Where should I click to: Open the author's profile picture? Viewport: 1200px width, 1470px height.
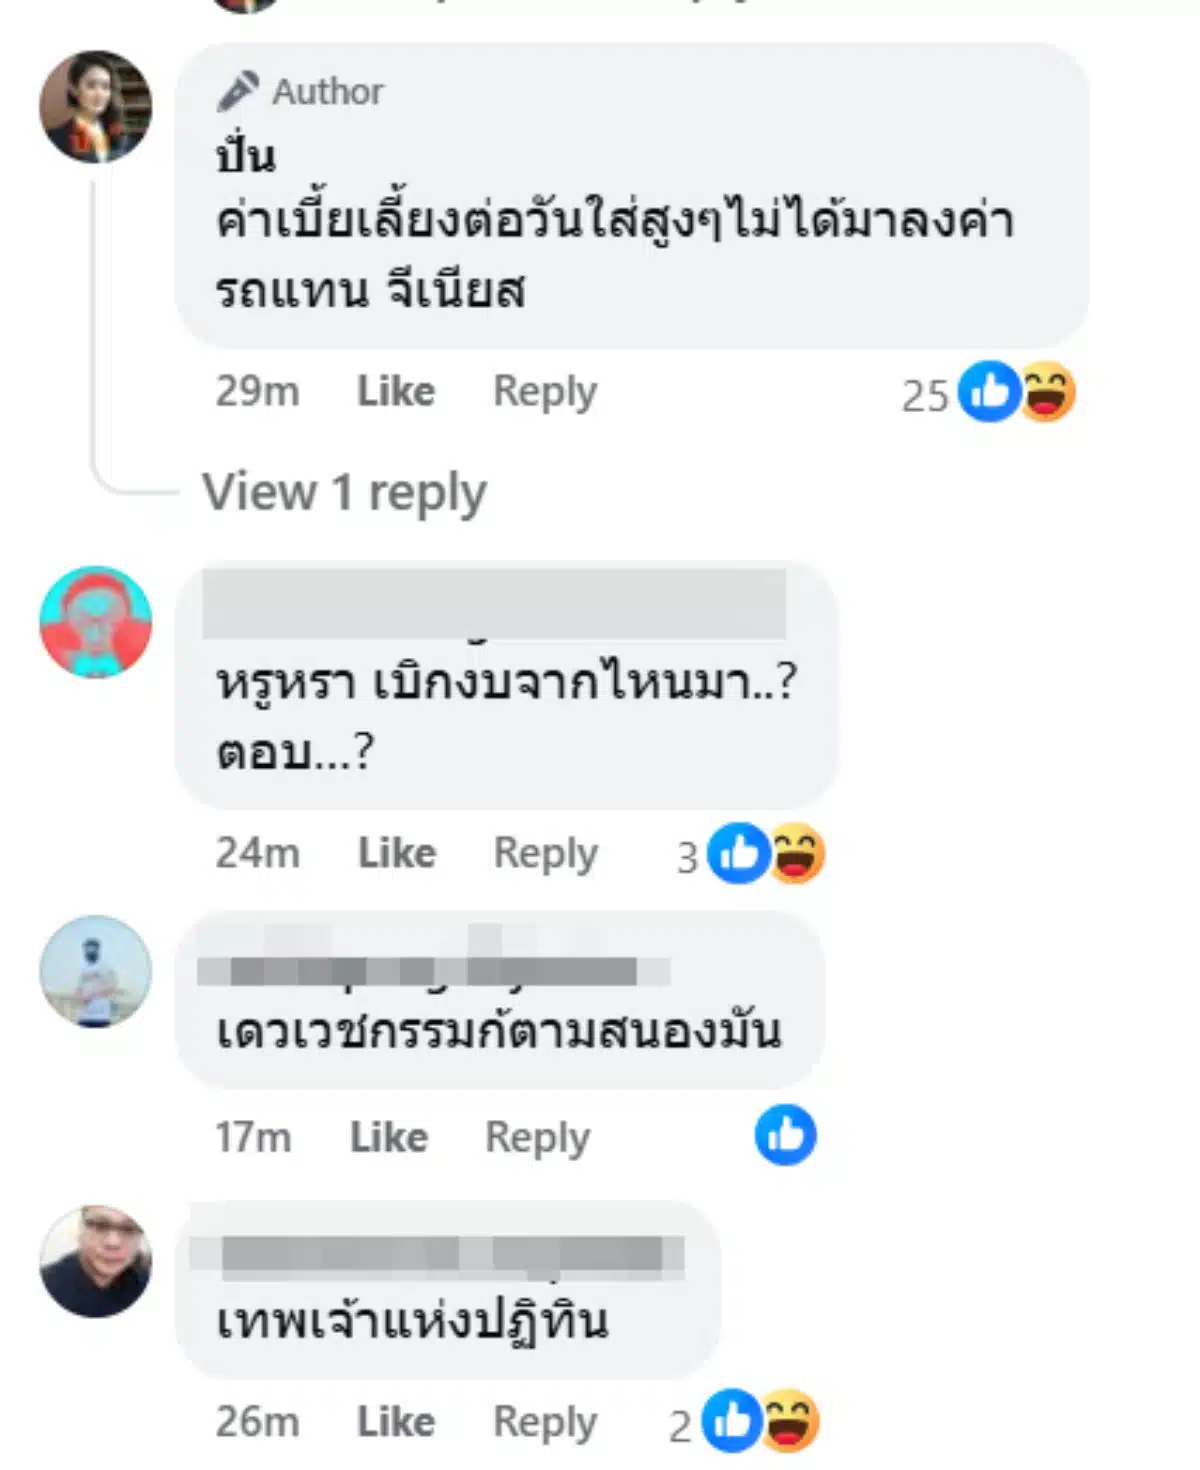tap(96, 107)
